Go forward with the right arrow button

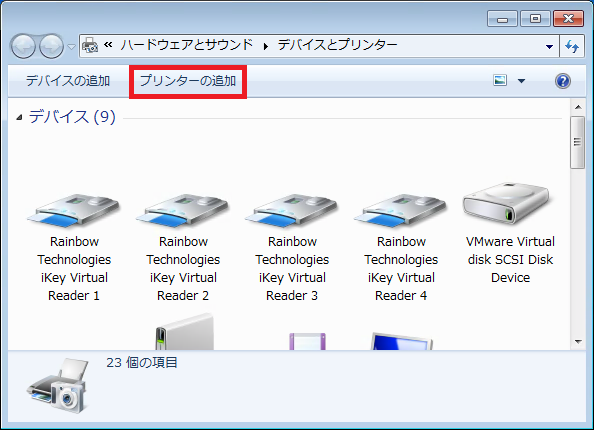pyautogui.click(x=52, y=47)
